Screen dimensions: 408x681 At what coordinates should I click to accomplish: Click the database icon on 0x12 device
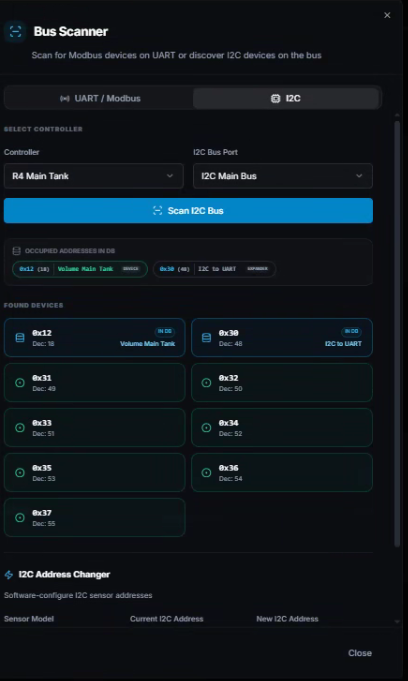click(20, 338)
